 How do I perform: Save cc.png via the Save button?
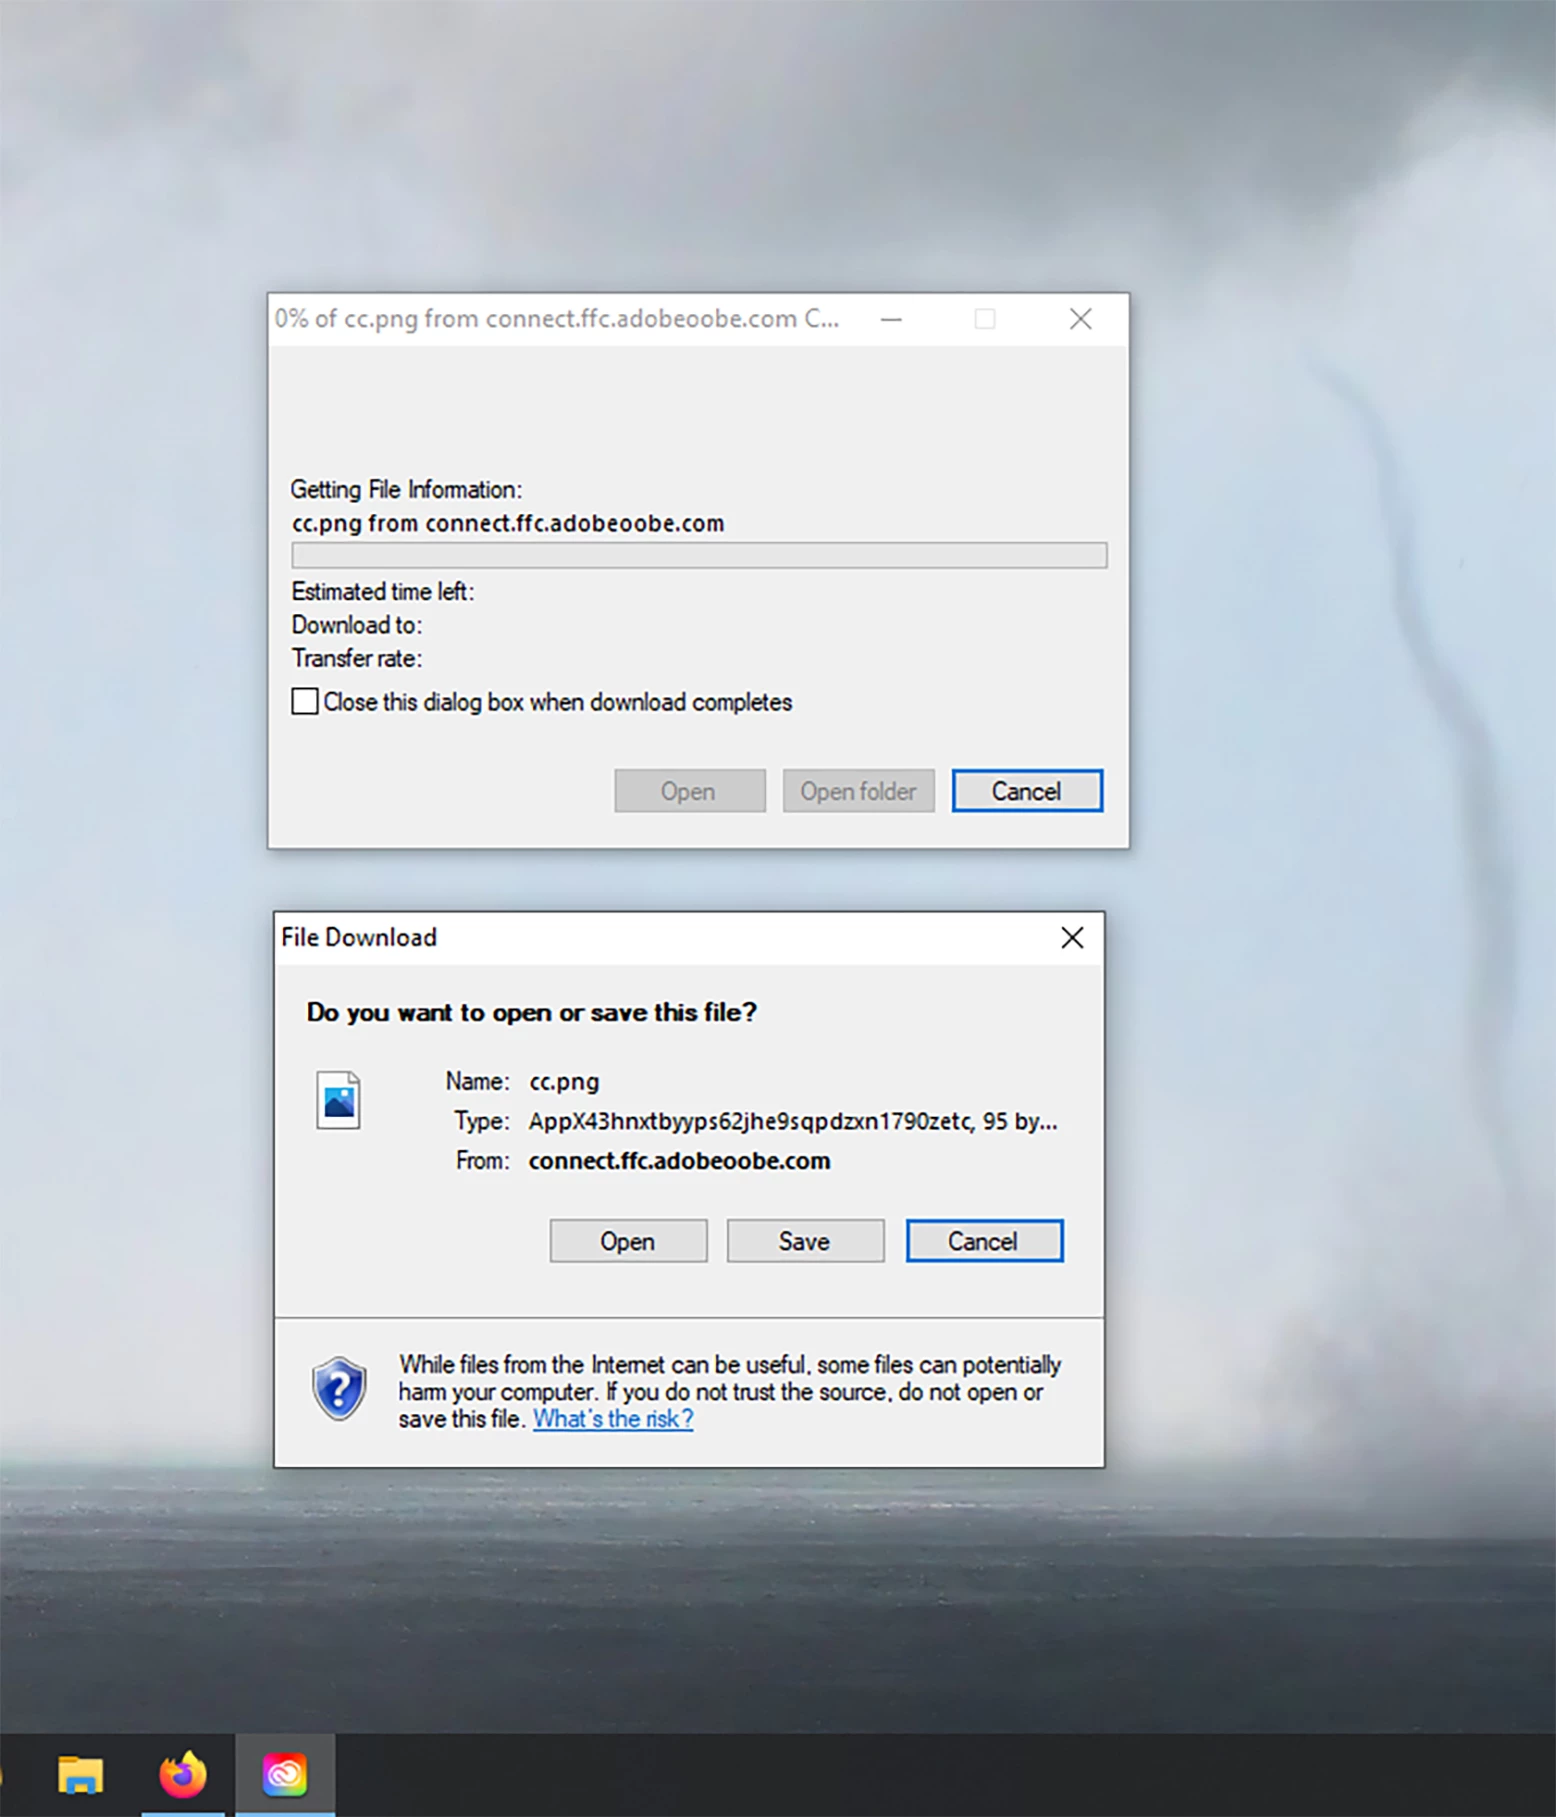click(x=805, y=1241)
